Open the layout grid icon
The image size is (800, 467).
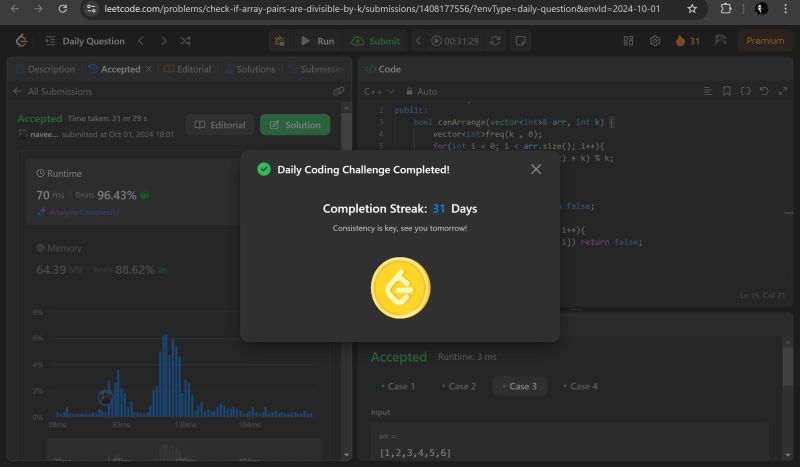point(628,41)
